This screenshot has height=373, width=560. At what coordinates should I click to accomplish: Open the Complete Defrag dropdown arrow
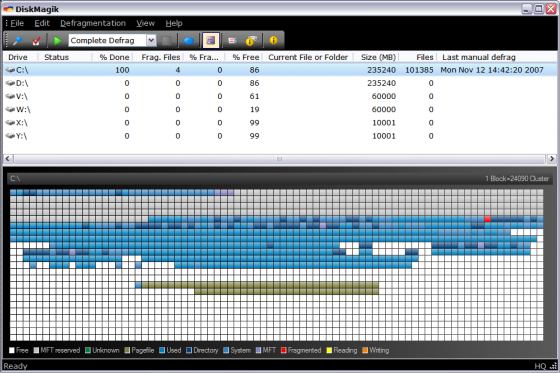[151, 40]
